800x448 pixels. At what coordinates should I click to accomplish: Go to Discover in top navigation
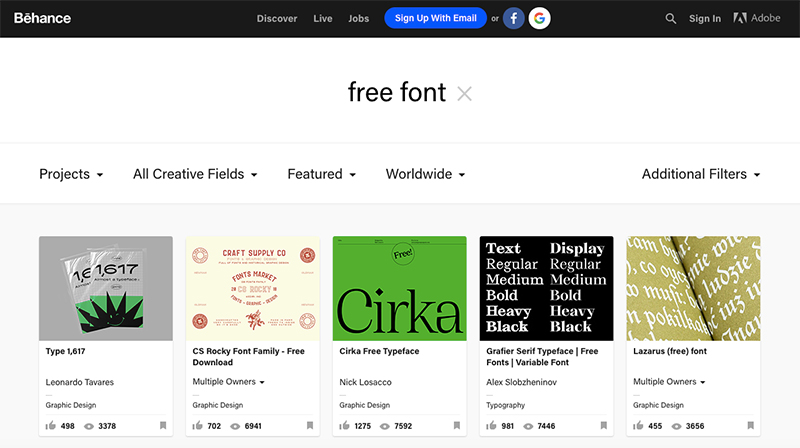tap(277, 18)
